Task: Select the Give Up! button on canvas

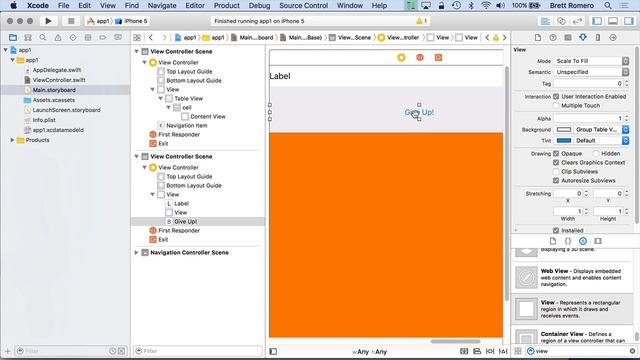Action: coord(419,112)
